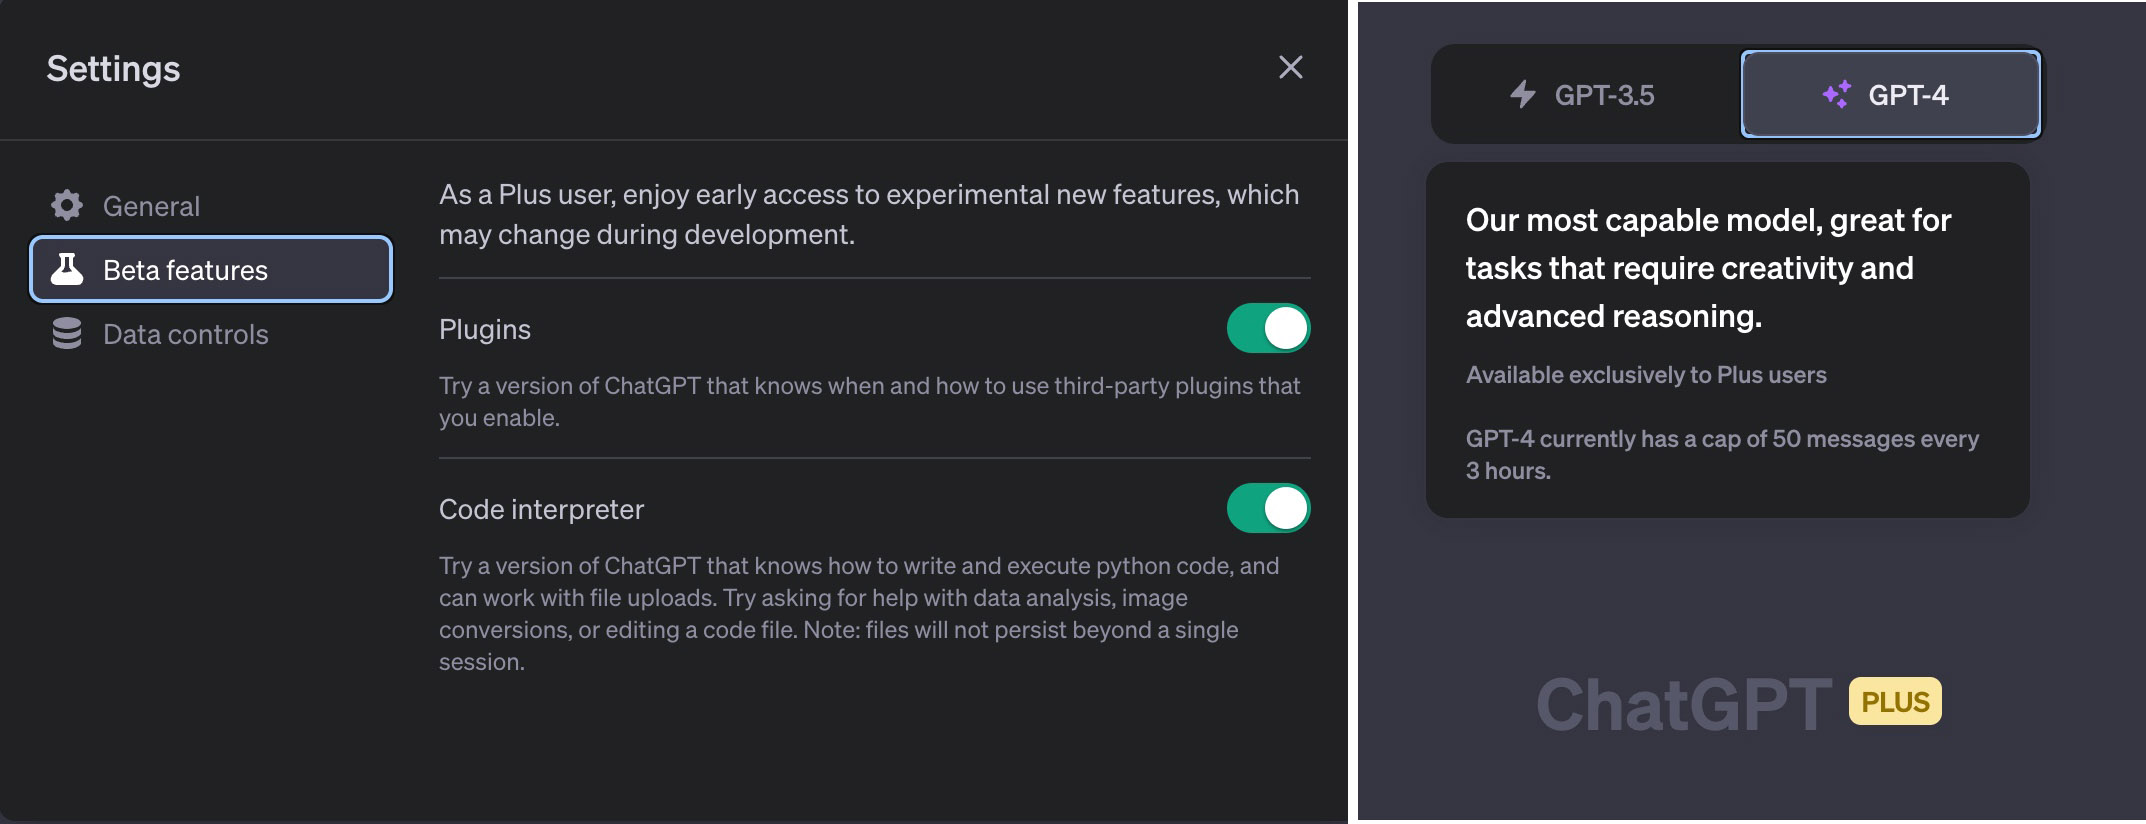Open the Data controls section
This screenshot has height=824, width=2146.
[184, 333]
